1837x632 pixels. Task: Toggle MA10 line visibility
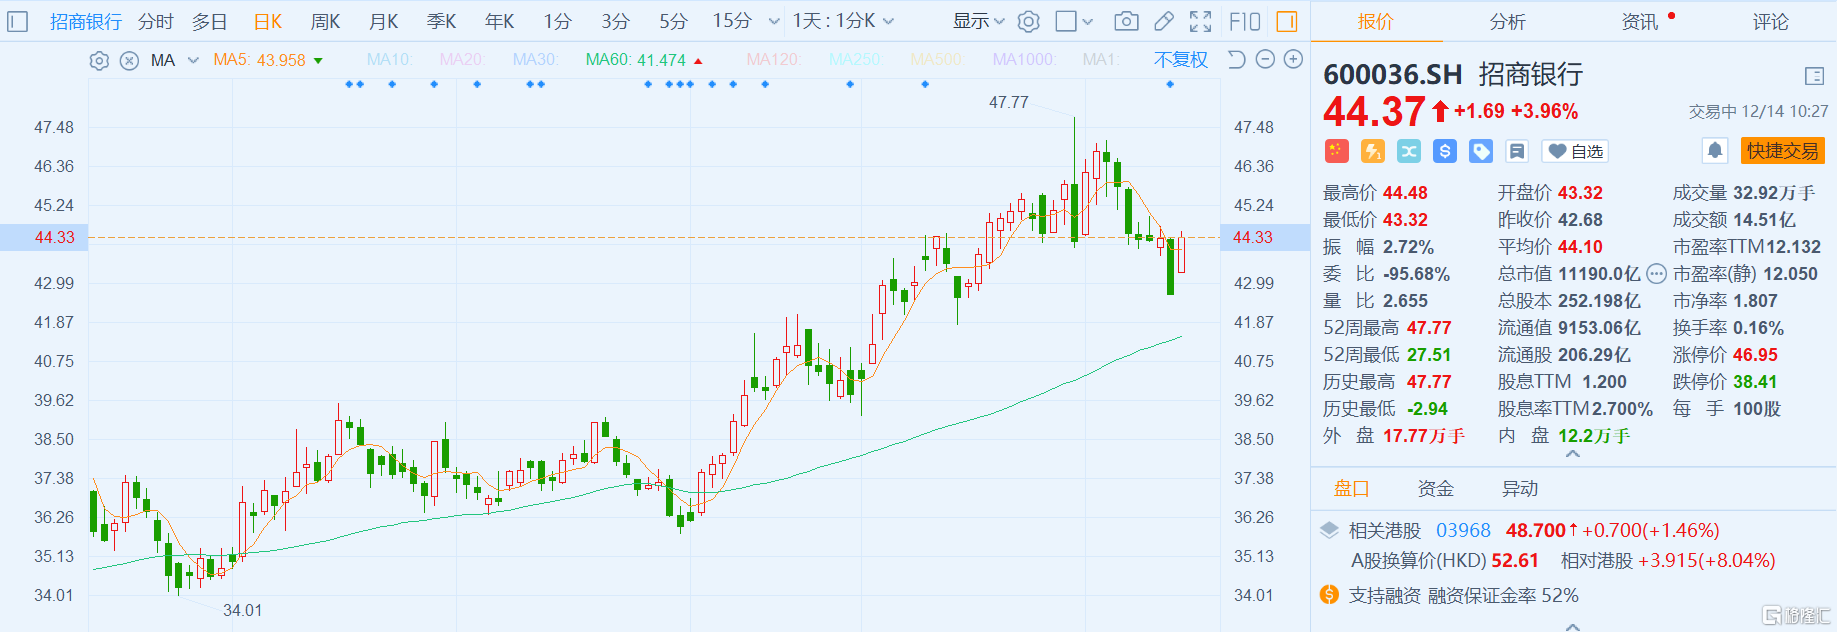[389, 60]
